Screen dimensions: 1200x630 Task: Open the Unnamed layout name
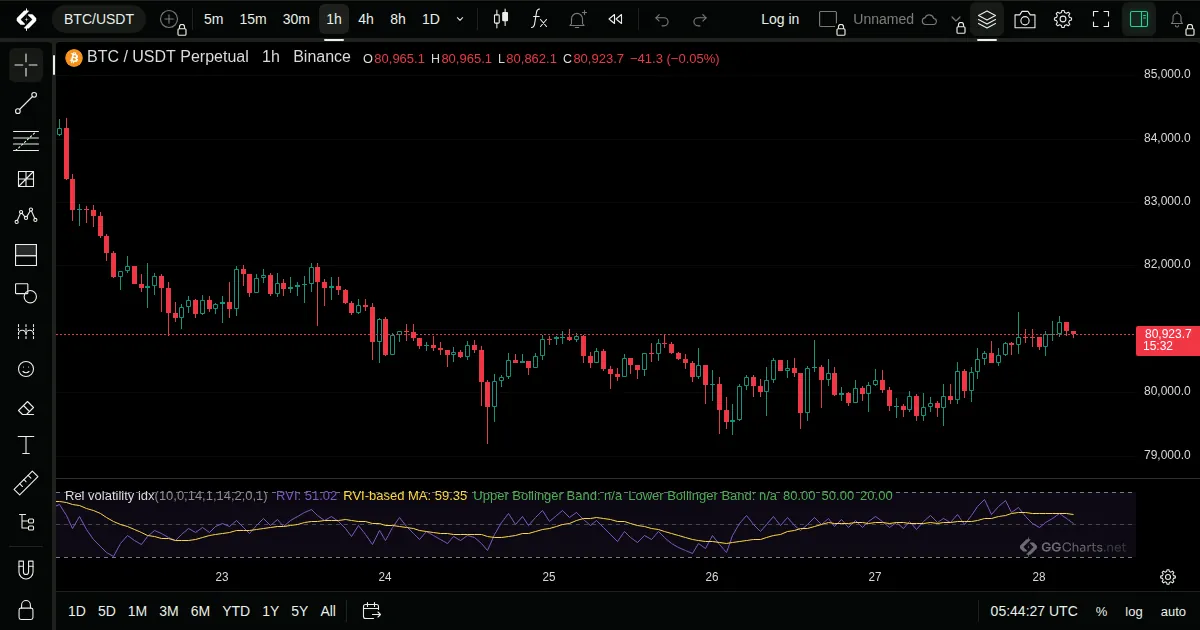tap(884, 19)
